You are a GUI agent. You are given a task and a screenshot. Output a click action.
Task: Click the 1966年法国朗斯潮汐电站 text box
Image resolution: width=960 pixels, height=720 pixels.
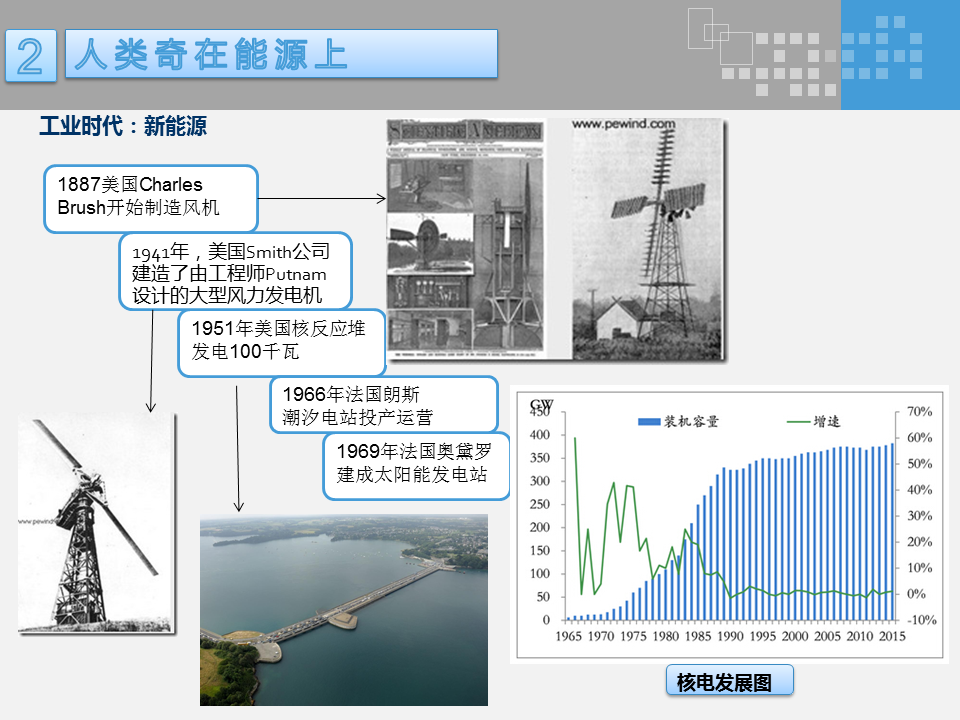(384, 405)
